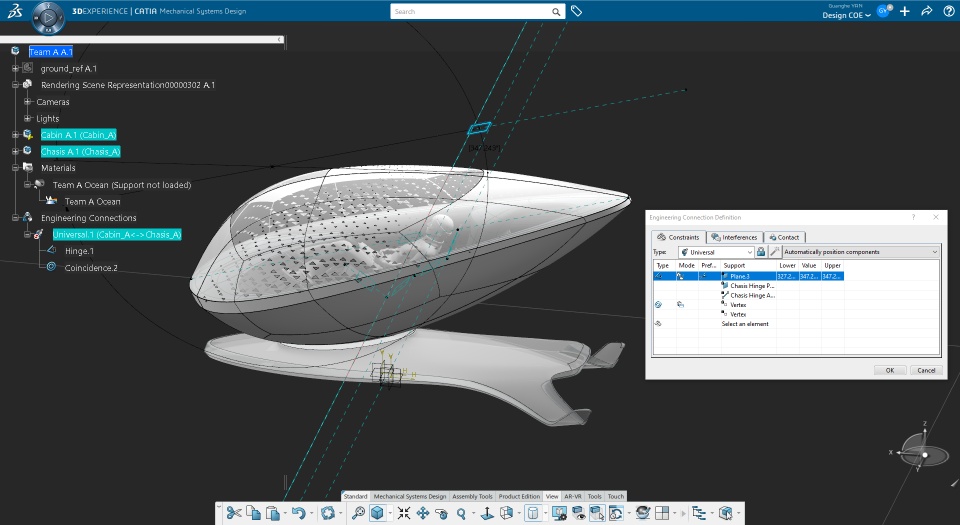
Task: Toggle the lock icon next to Type
Action: 760,251
